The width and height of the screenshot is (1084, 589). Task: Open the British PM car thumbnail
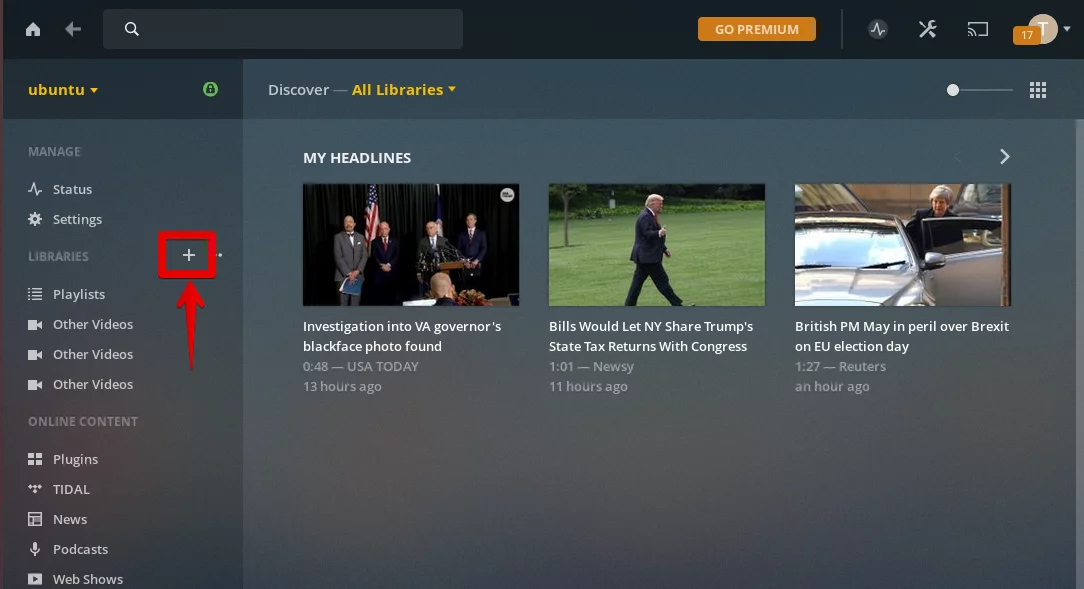(903, 245)
